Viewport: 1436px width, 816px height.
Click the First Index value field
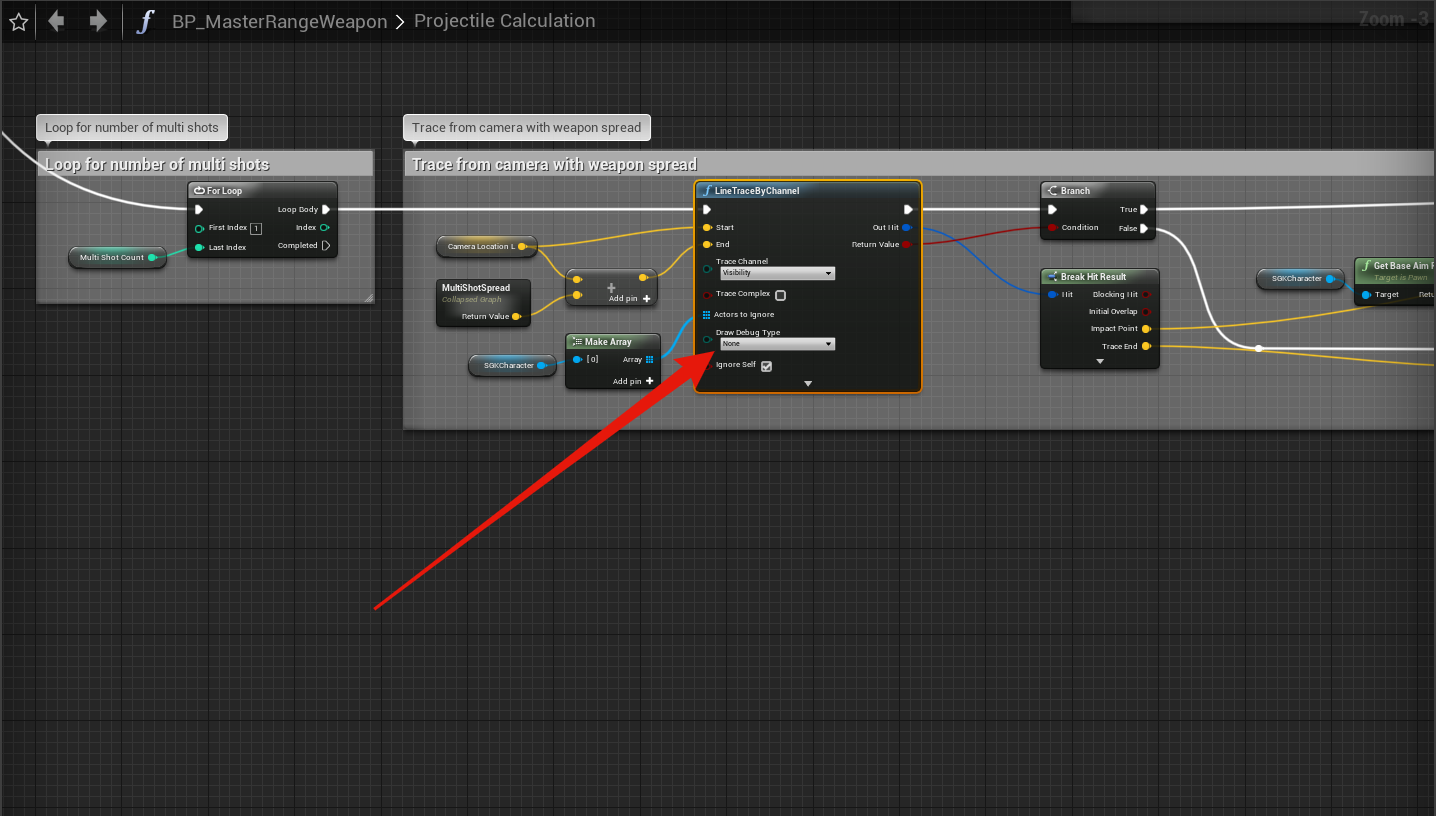256,228
